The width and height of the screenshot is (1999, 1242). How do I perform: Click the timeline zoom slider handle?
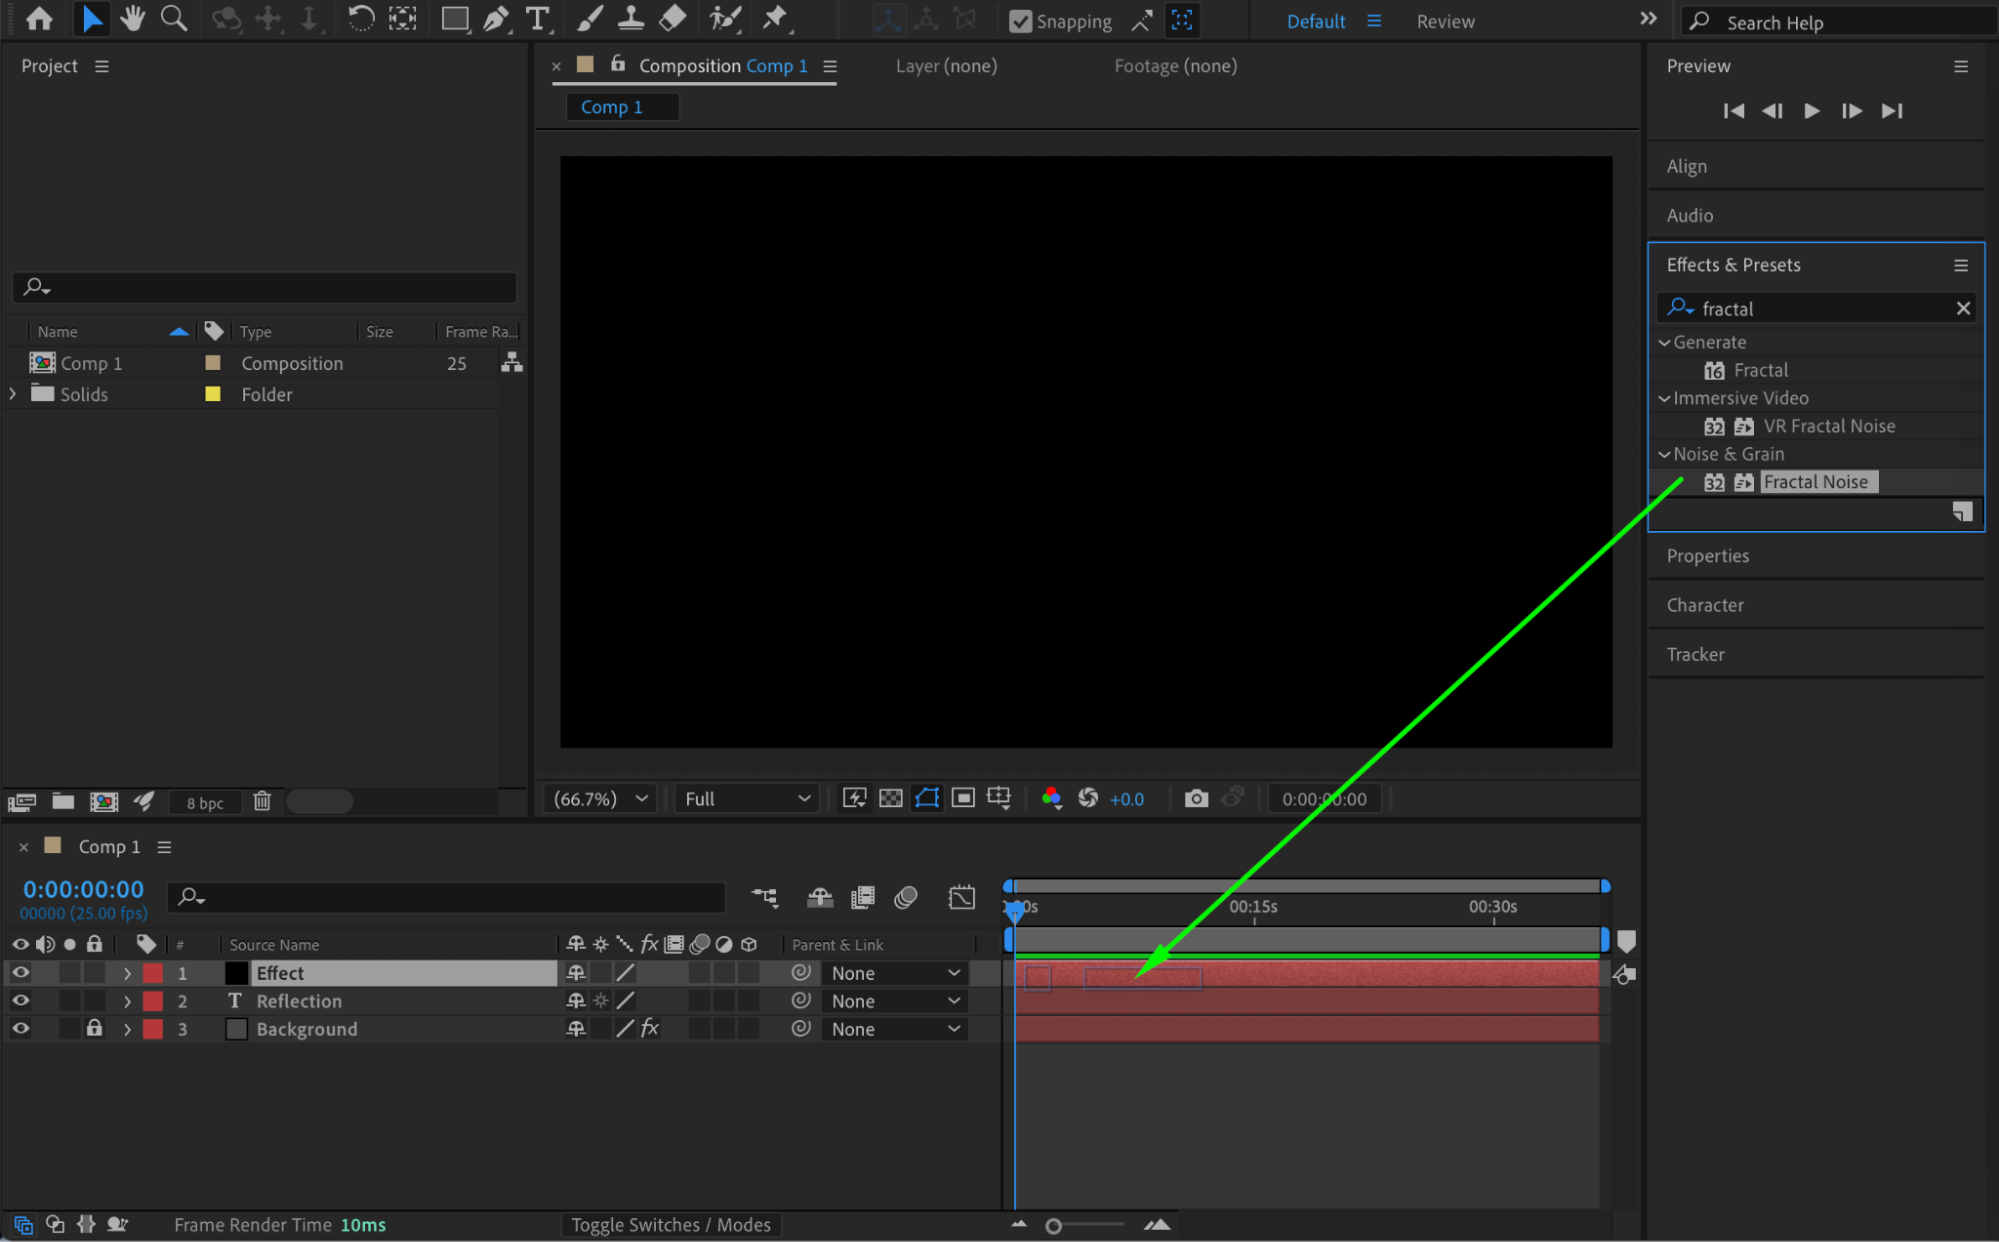point(1053,1225)
